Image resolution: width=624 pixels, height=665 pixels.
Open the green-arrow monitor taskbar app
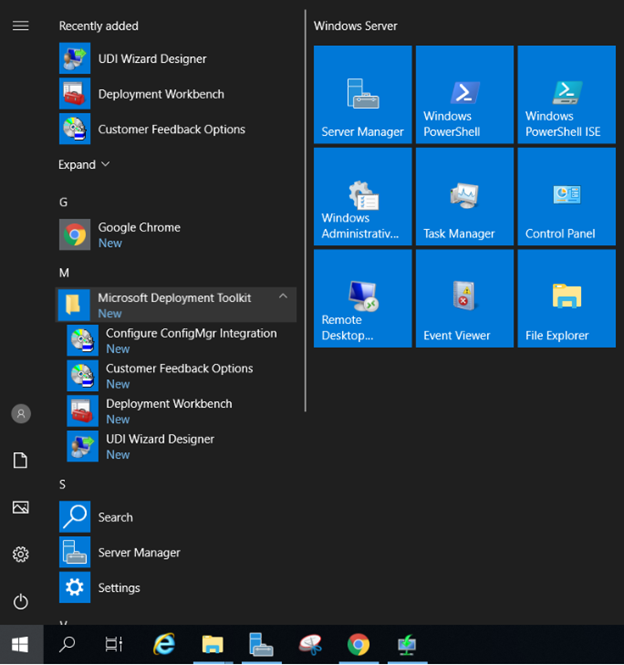(407, 645)
